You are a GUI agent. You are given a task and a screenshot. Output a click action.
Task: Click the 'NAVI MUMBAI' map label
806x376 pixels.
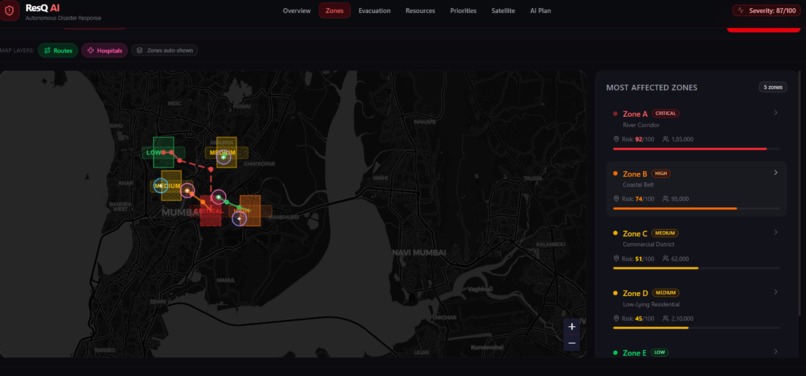[x=419, y=253]
